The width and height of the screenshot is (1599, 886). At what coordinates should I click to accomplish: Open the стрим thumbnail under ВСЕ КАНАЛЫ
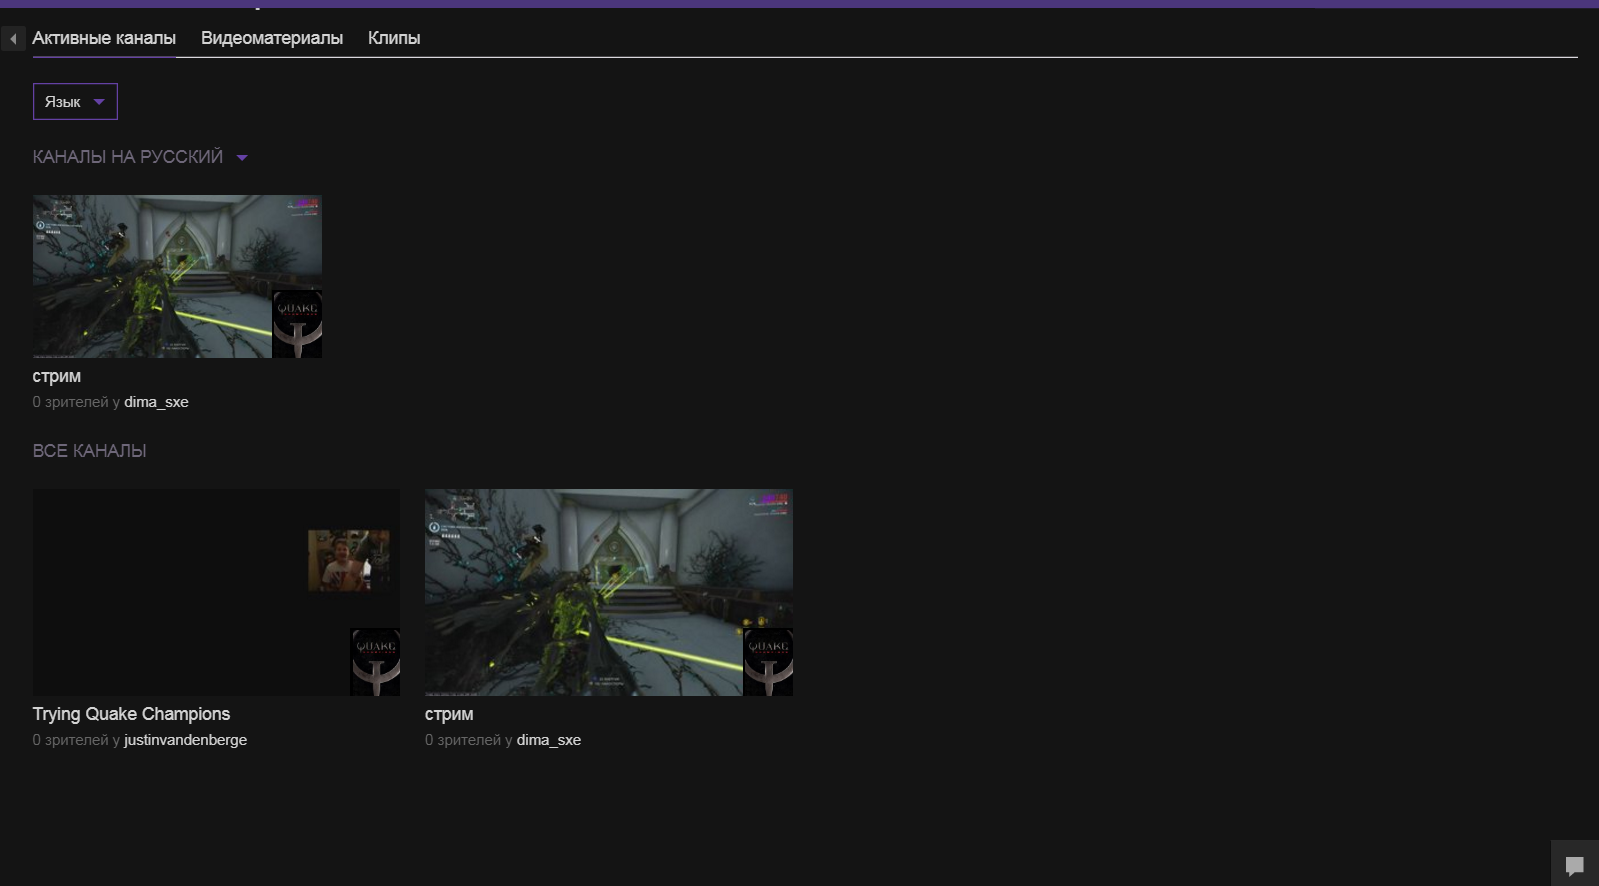(x=609, y=592)
